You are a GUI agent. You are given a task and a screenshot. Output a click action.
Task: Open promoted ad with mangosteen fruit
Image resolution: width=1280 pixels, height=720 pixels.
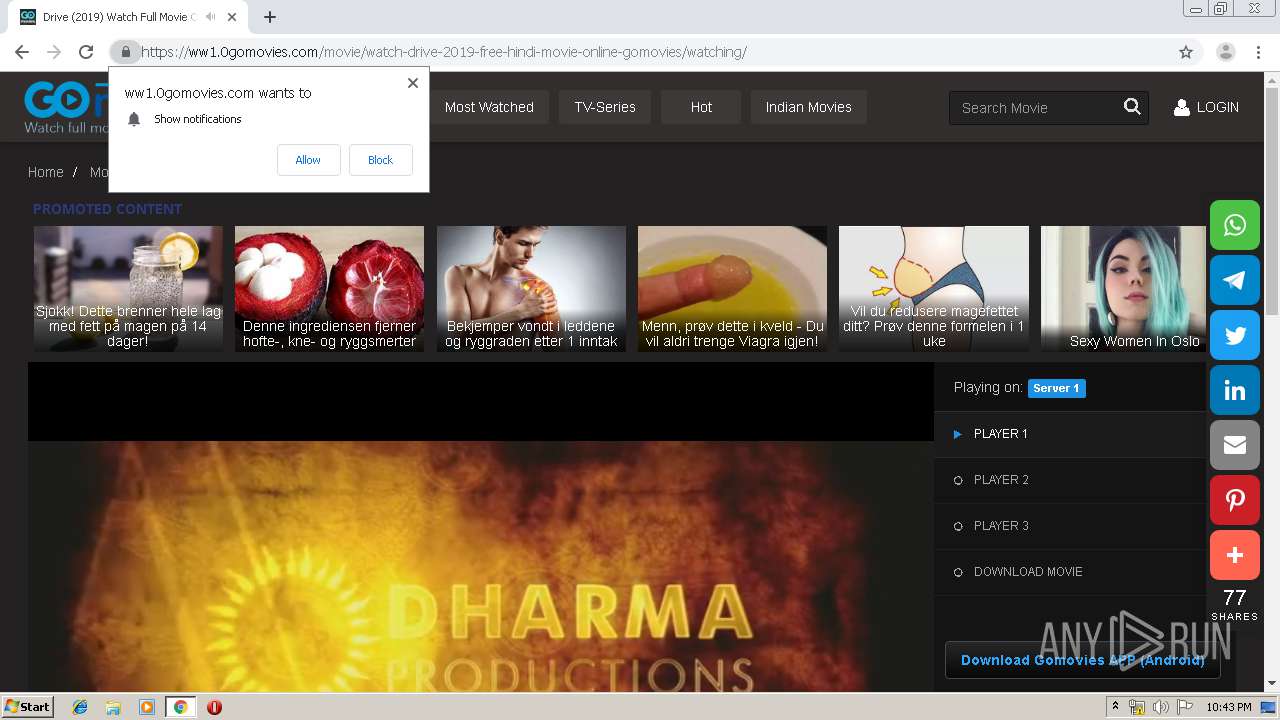[x=329, y=288]
